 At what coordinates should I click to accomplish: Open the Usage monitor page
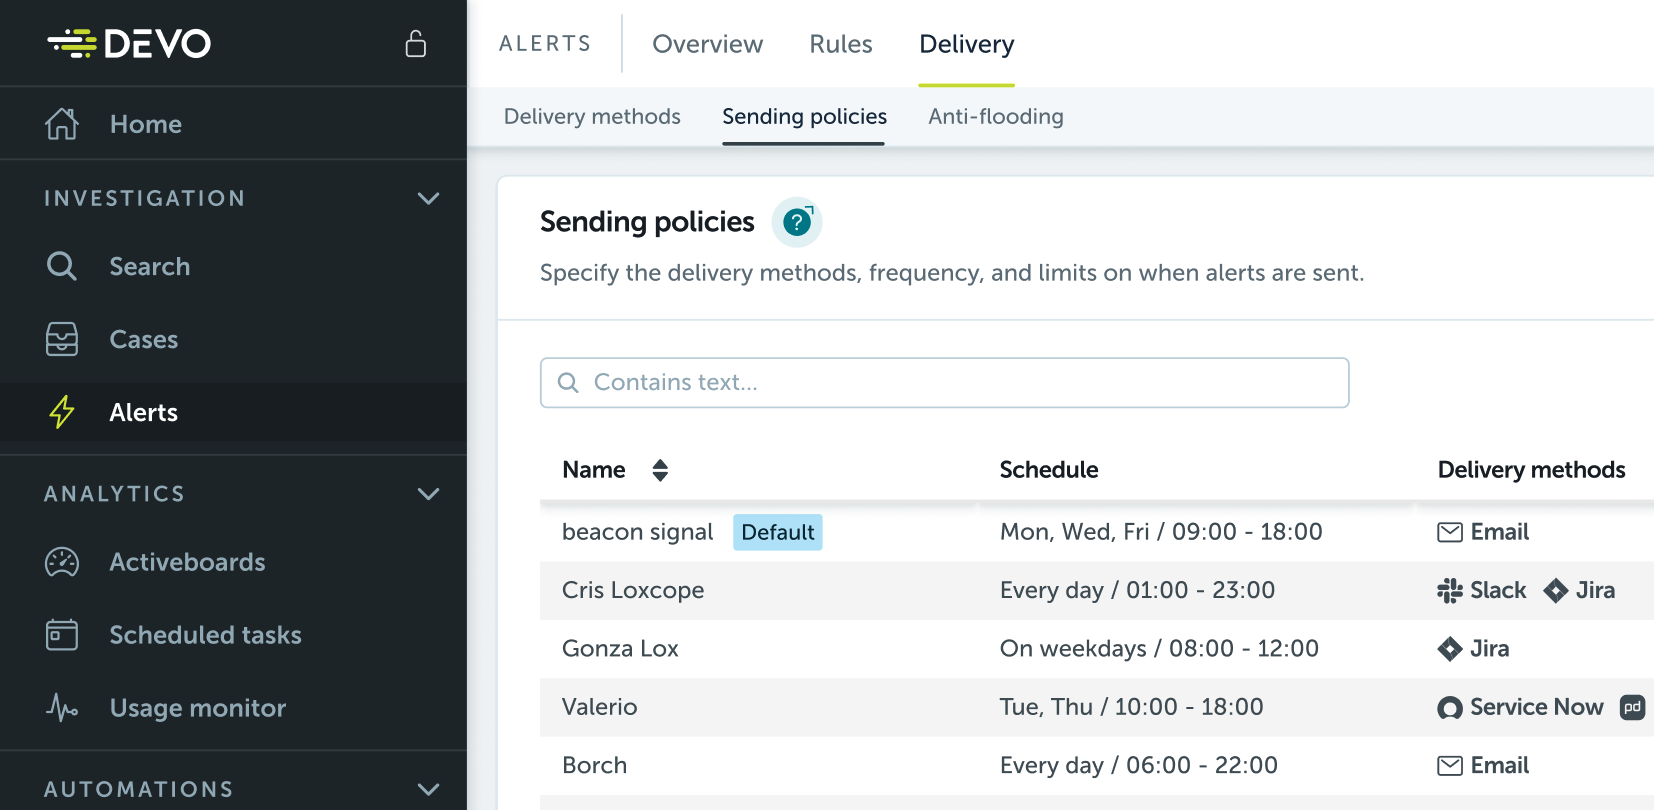197,708
